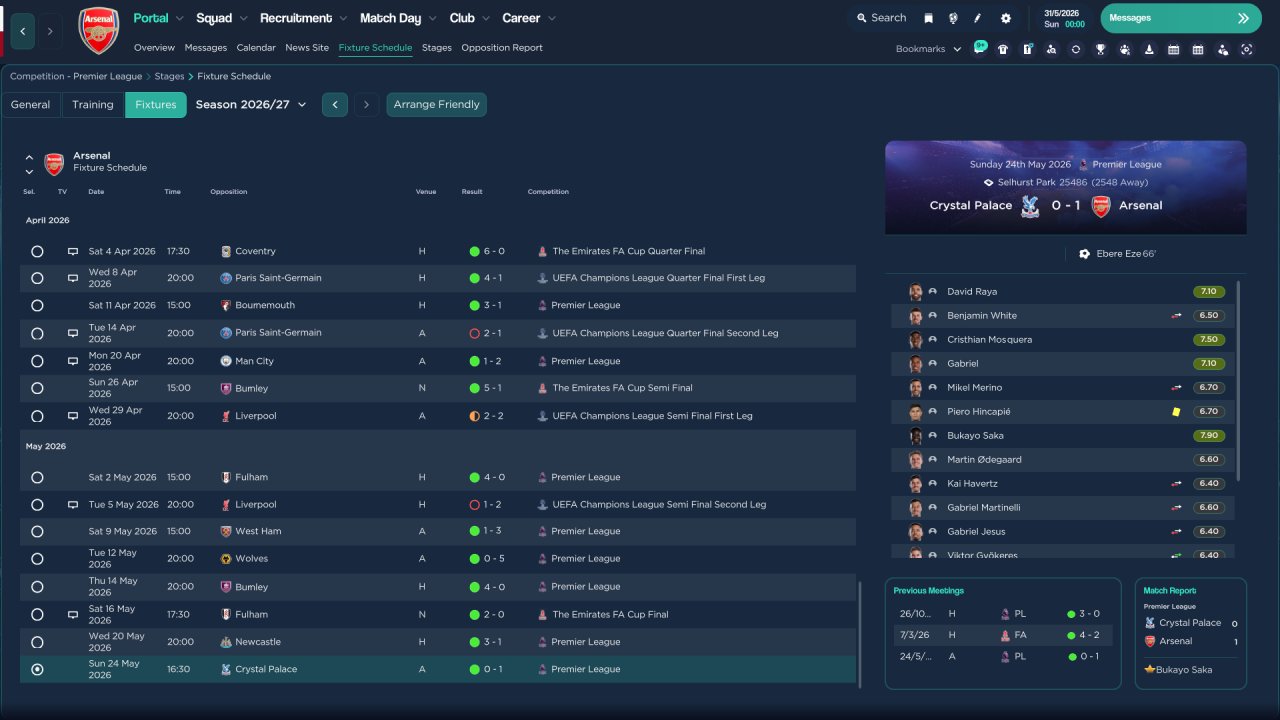The width and height of the screenshot is (1280, 720).
Task: Click the screenshot frame icon
Action: pyautogui.click(x=1246, y=49)
